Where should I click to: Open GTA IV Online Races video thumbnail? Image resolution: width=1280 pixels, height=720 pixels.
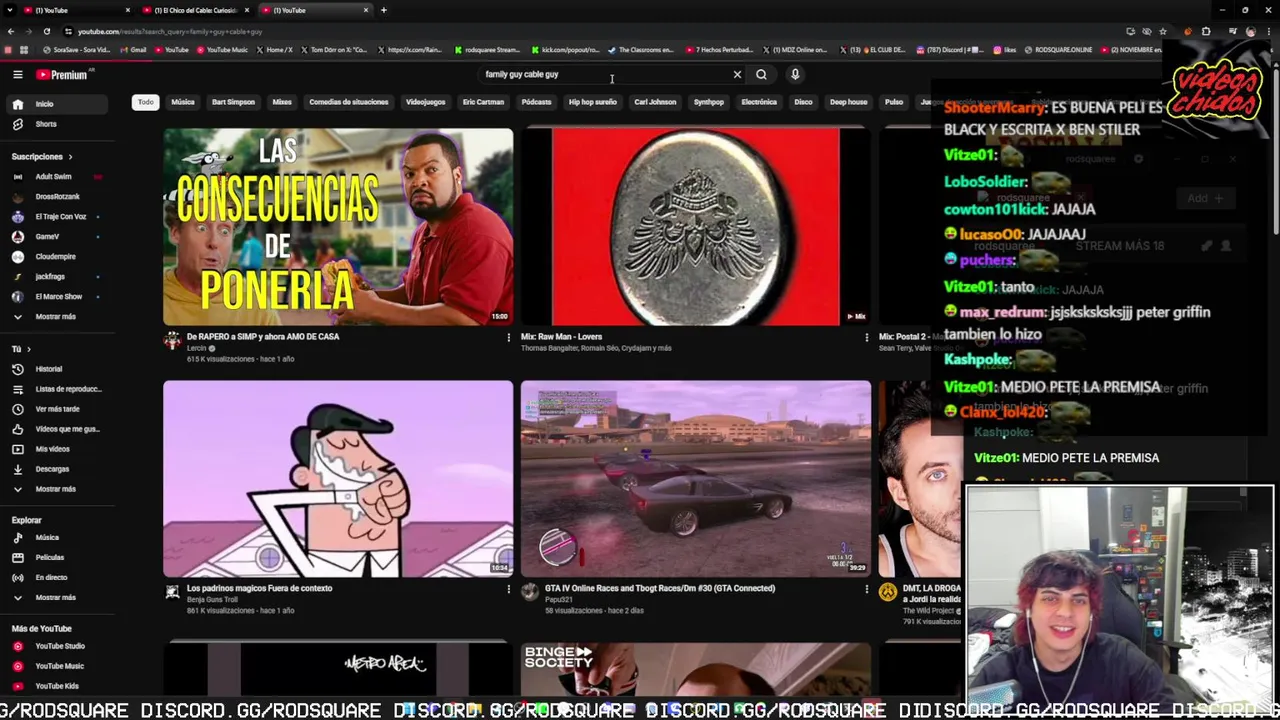(696, 479)
